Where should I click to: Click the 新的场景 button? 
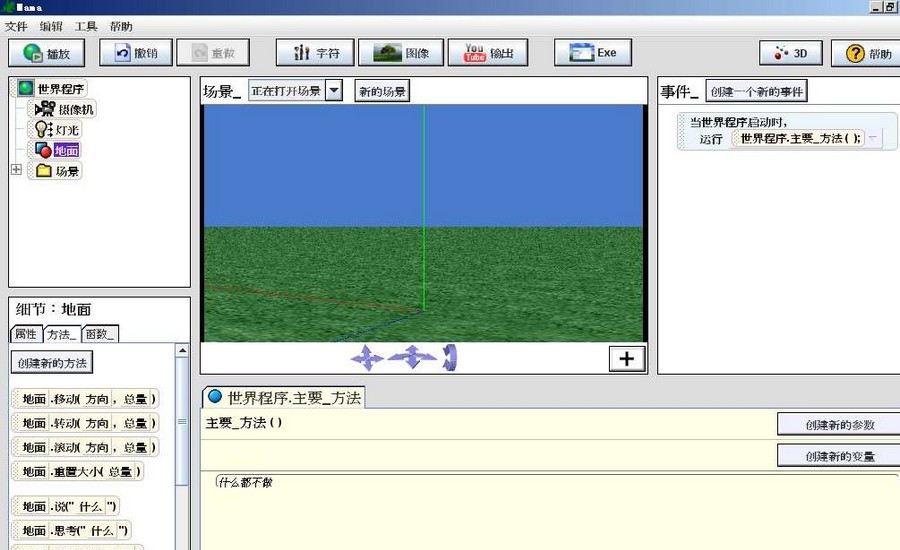pos(382,91)
